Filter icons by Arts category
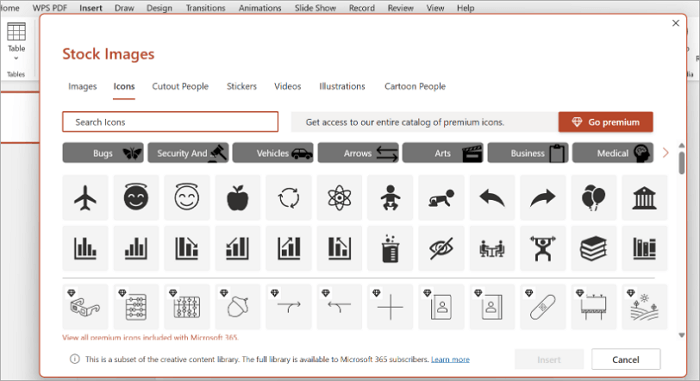The image size is (700, 381). click(x=443, y=153)
